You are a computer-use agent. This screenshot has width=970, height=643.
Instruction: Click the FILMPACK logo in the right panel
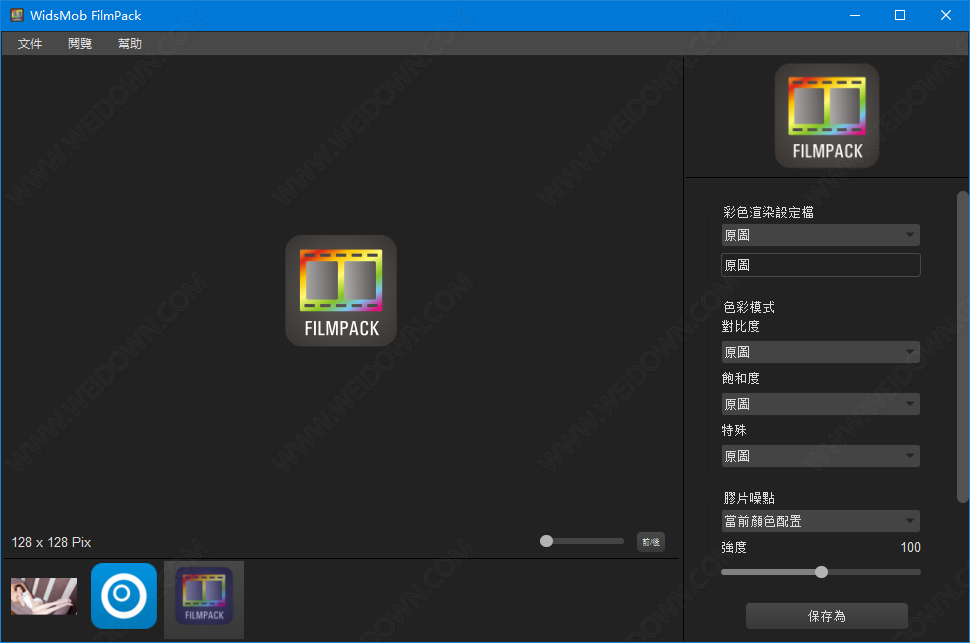coord(827,115)
